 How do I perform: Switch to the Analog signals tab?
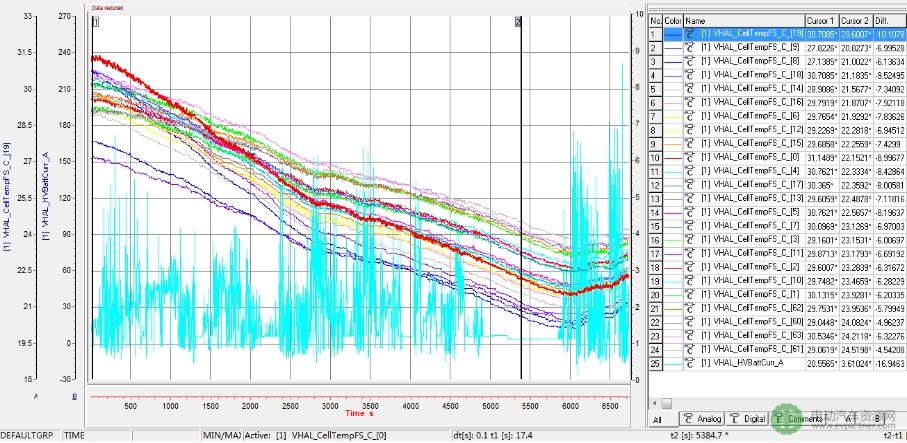pyautogui.click(x=703, y=418)
